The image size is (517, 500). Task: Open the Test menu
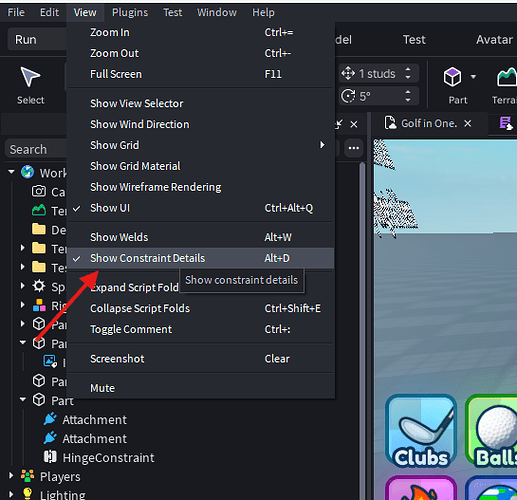(172, 12)
